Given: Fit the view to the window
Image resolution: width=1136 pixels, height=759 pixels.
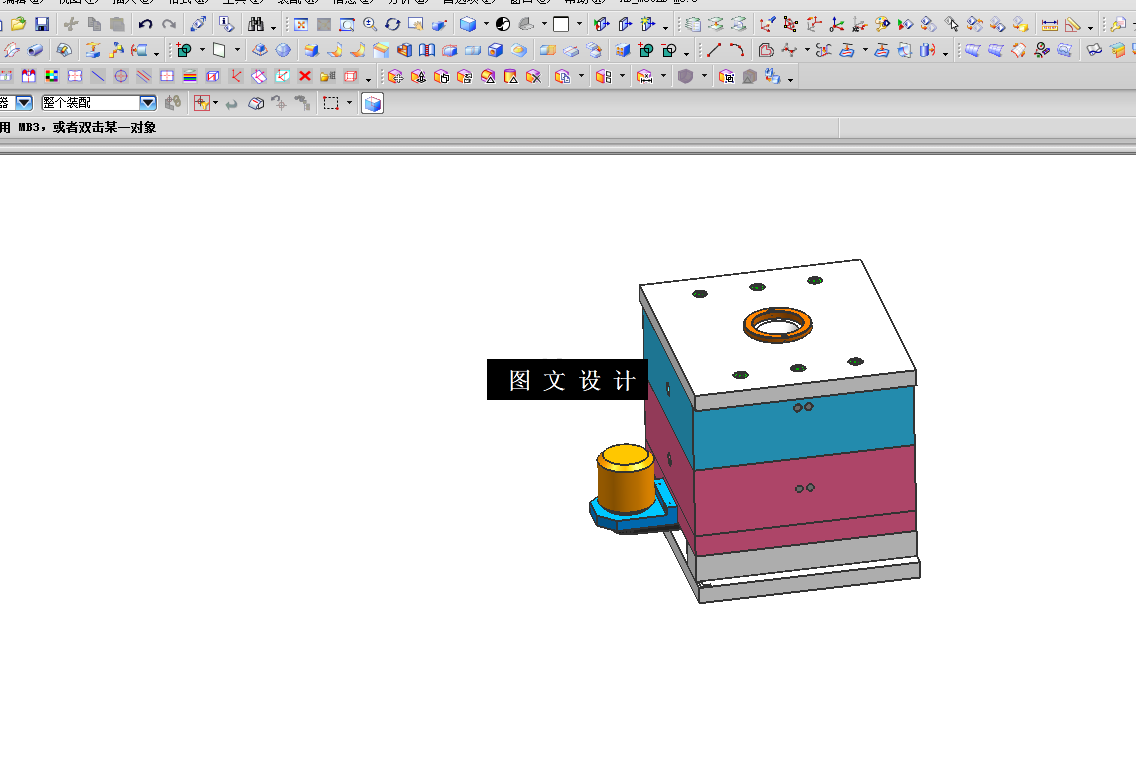Looking at the screenshot, I should tap(301, 25).
